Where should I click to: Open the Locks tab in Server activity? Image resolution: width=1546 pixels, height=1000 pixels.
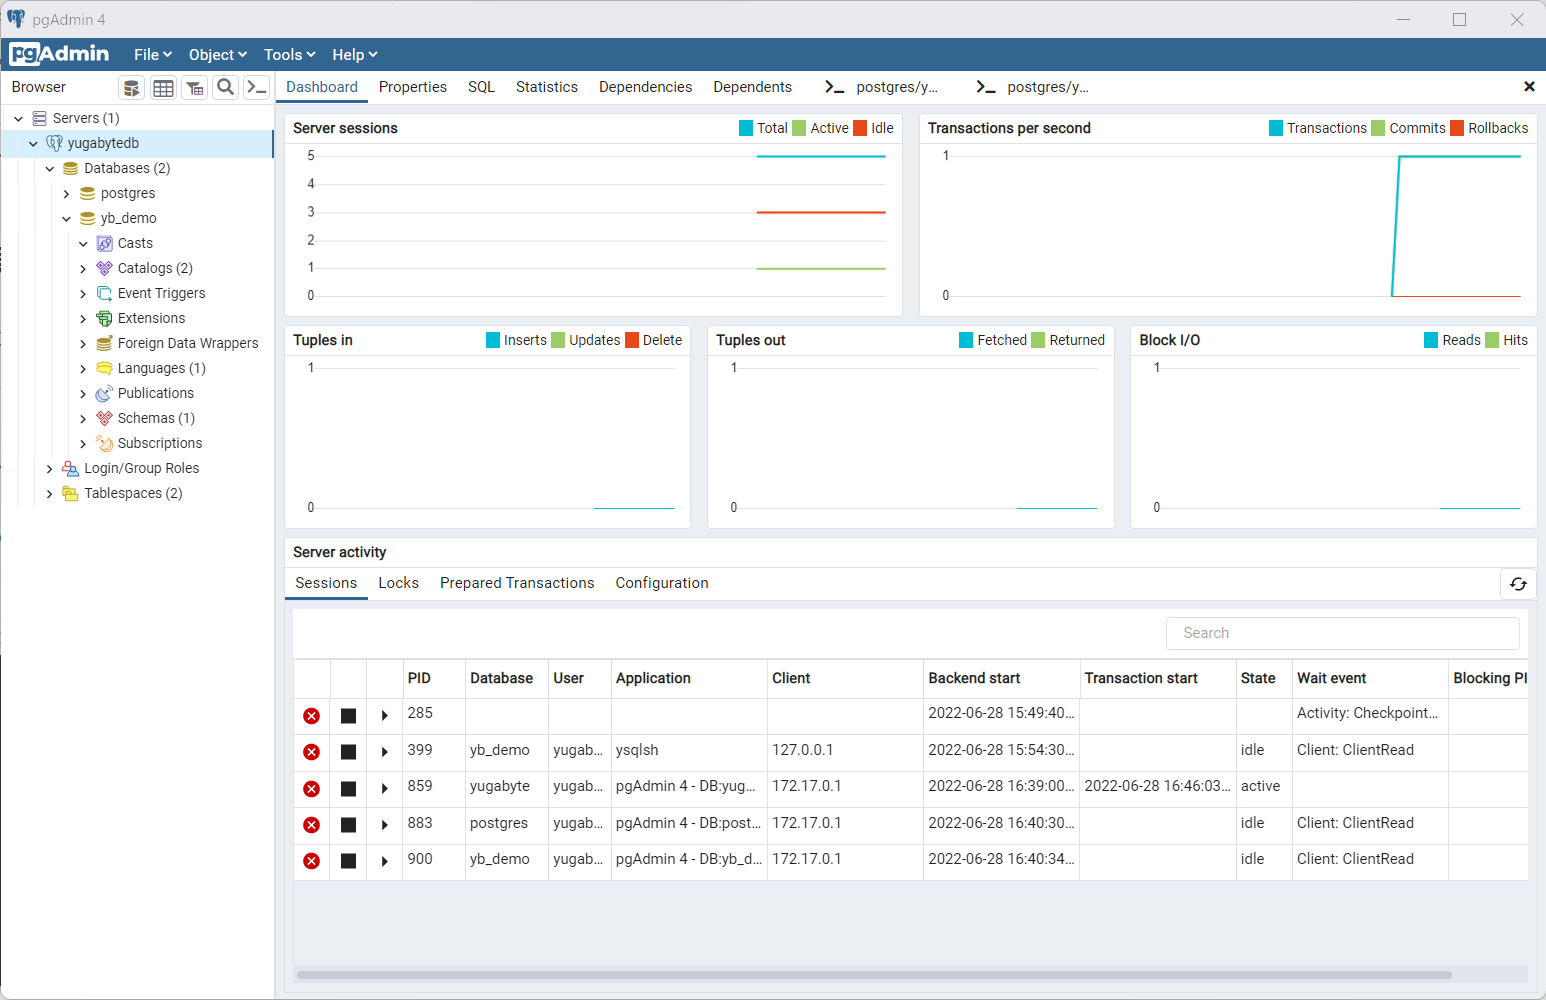click(x=398, y=583)
